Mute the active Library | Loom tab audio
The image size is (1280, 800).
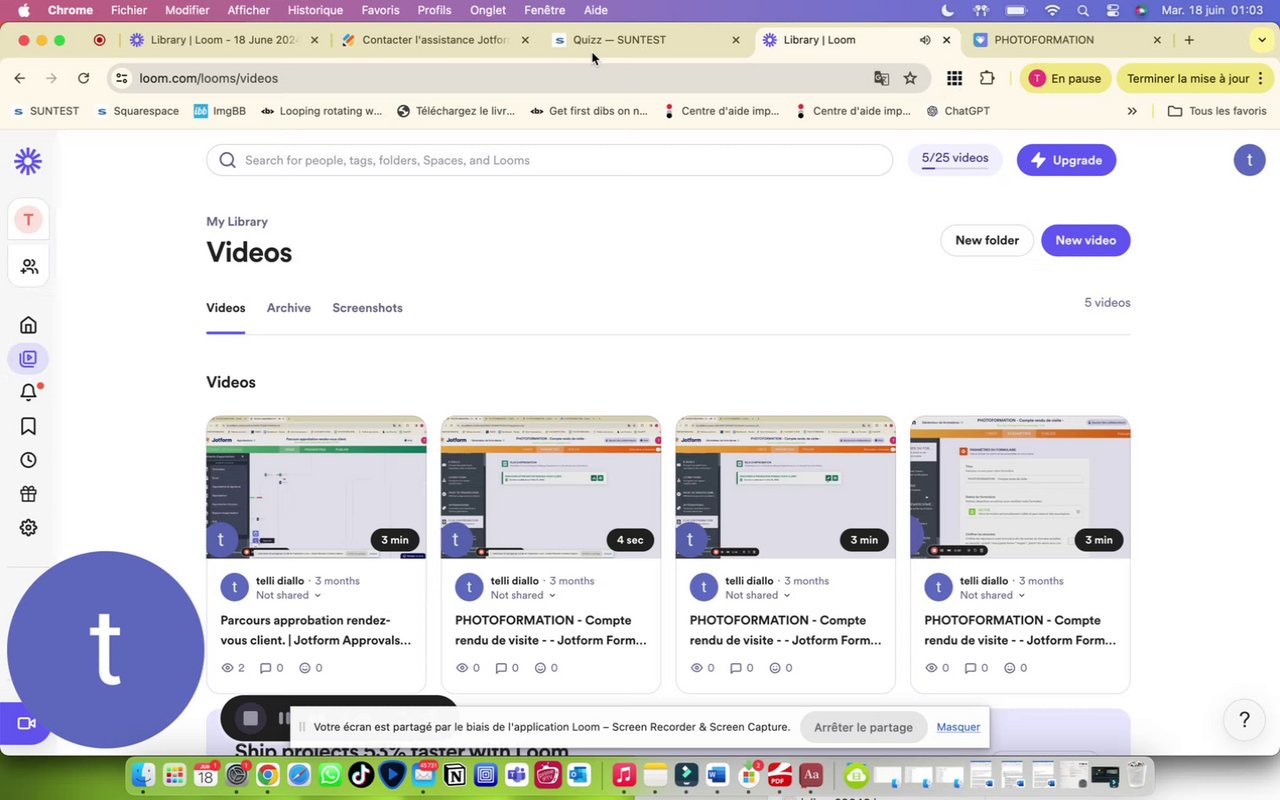(x=925, y=40)
